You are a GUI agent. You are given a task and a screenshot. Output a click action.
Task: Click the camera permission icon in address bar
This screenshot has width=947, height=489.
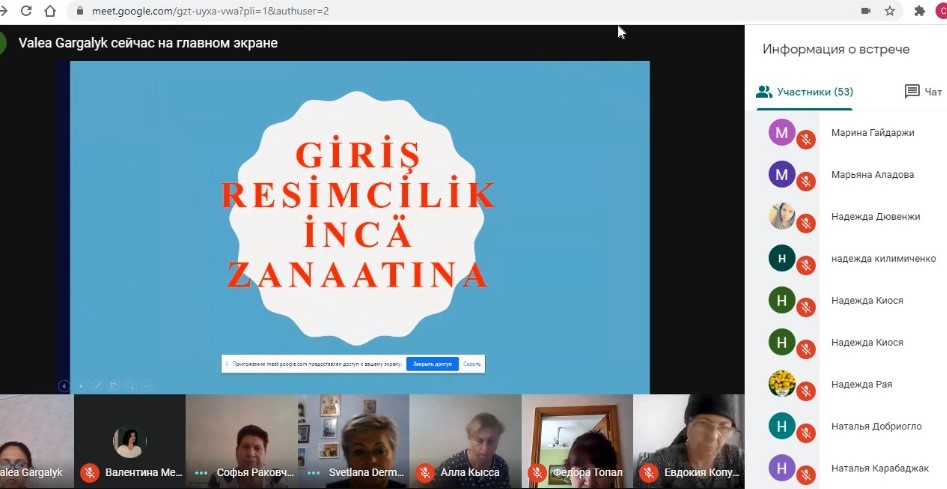click(865, 11)
